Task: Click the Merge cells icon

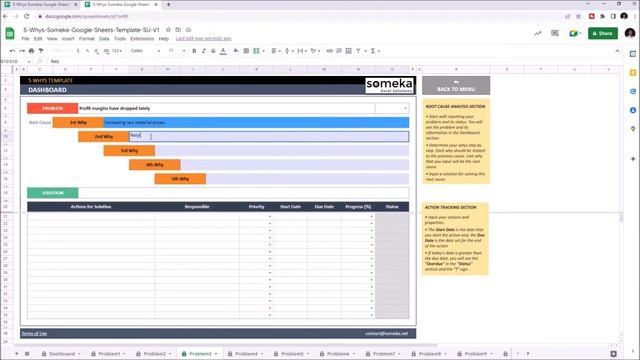Action: (256, 51)
